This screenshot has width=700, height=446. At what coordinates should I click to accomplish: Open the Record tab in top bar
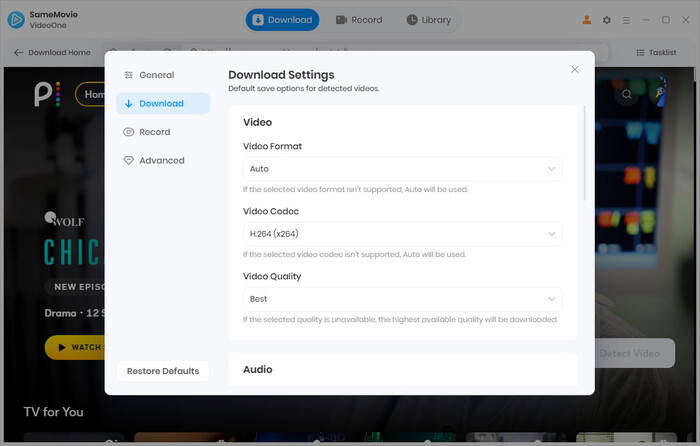[x=359, y=20]
